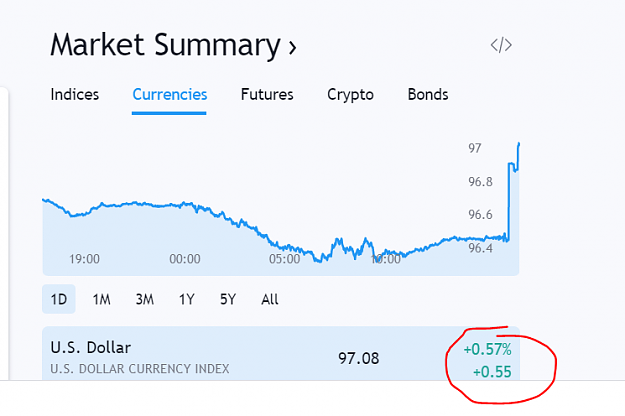The height and width of the screenshot is (416, 625).
Task: Click the U.S. DOLLAR CURRENCY INDEX subtitle
Action: 140,369
